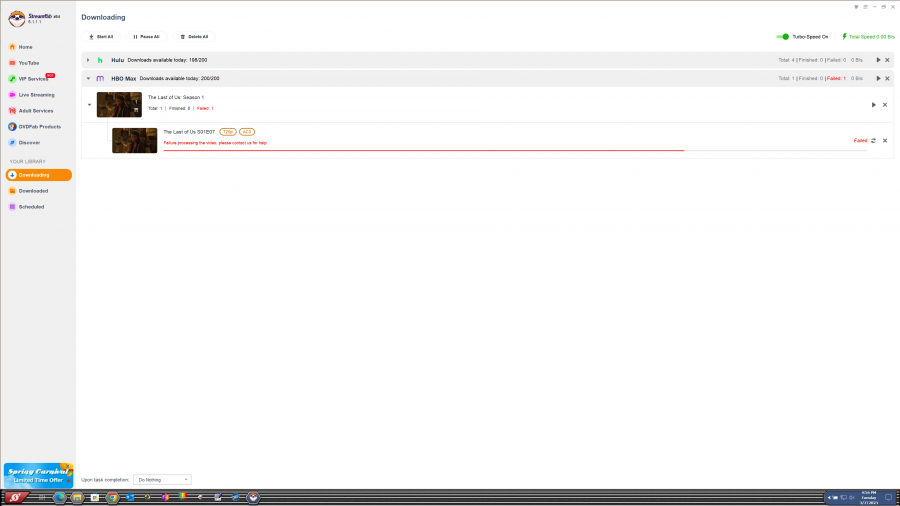900x506 pixels.
Task: Click the 720p quality badge
Action: tap(228, 132)
